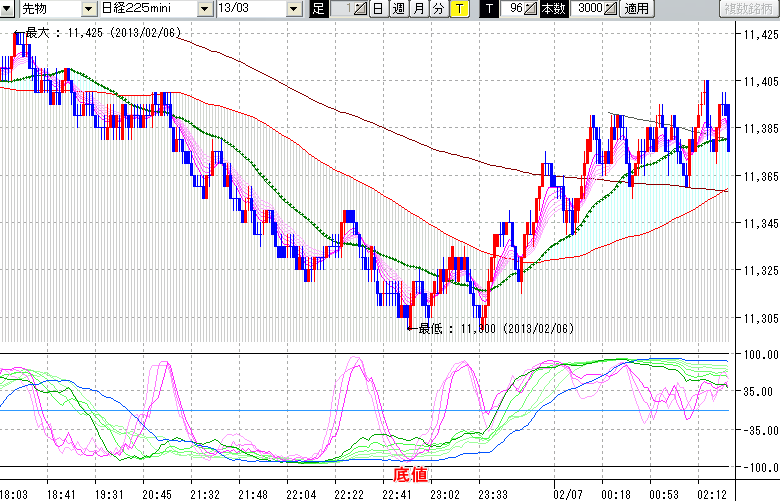Open the 先物 product type dropdown
The image size is (780, 501).
47,9
